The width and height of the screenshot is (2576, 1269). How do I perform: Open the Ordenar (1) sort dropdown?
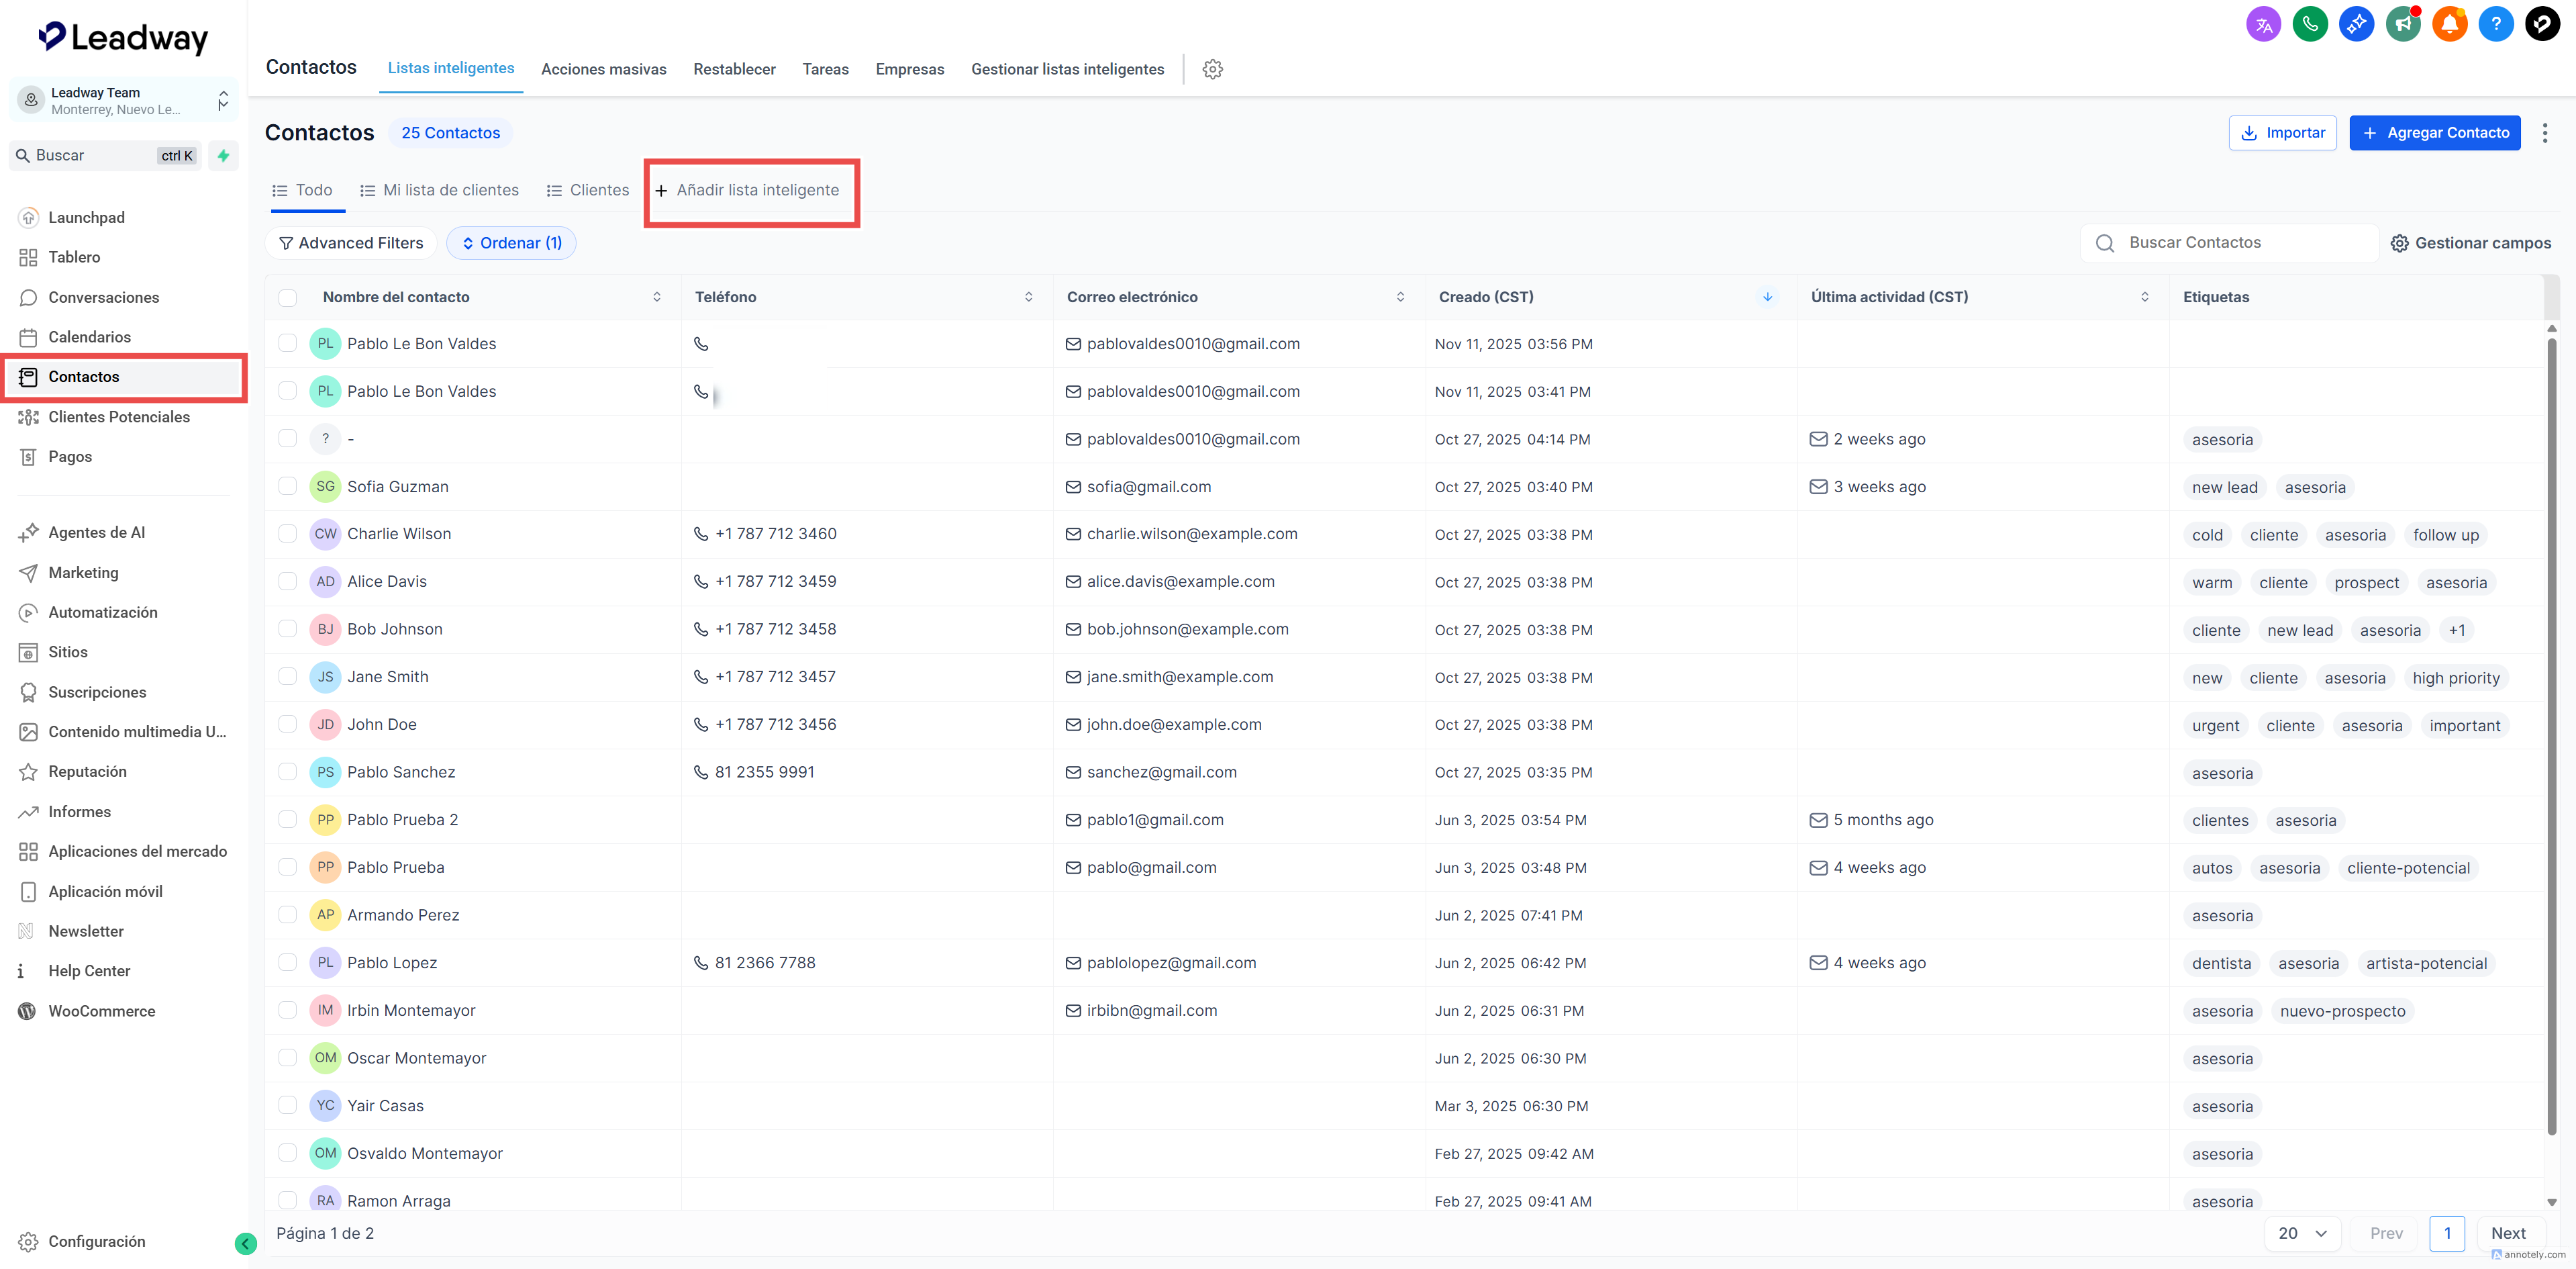pyautogui.click(x=511, y=243)
